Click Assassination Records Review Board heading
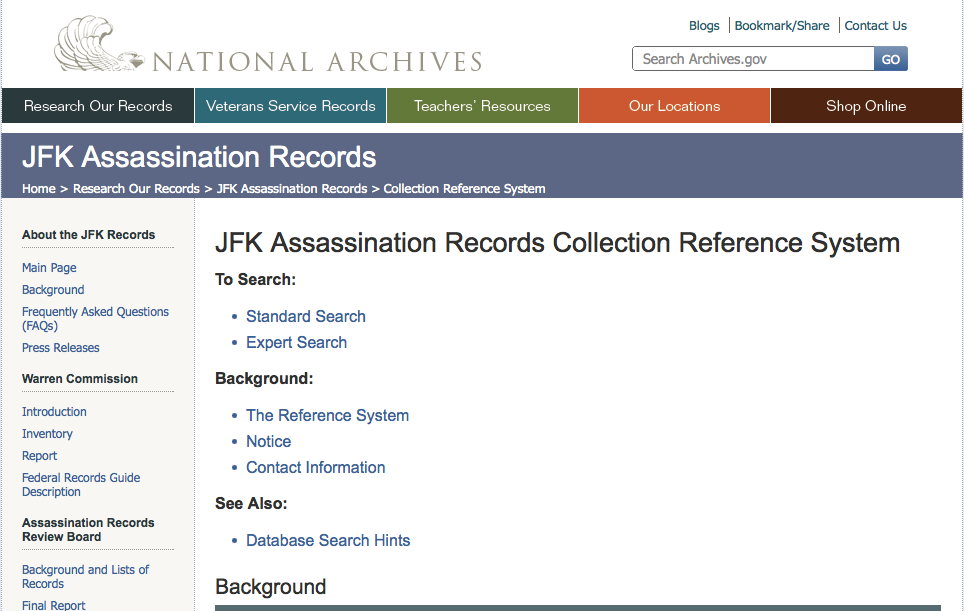964x611 pixels. point(88,530)
